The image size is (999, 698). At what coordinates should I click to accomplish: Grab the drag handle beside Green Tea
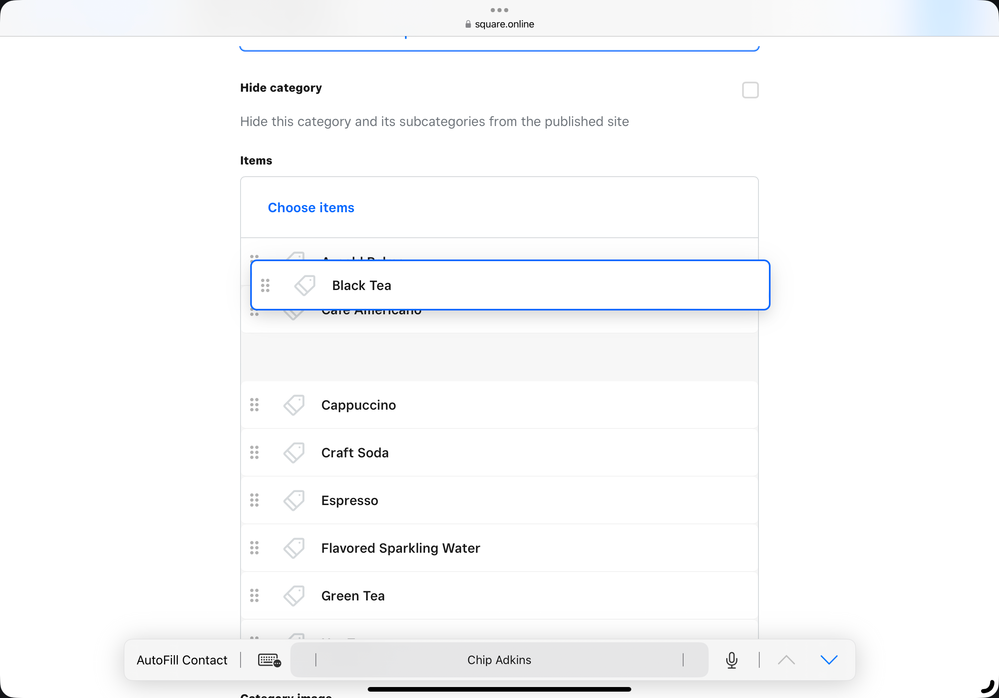(x=255, y=596)
